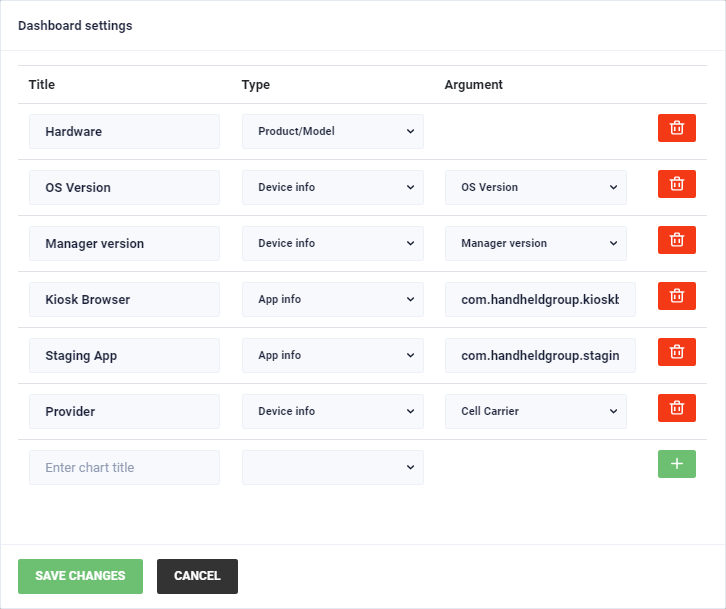Screen dimensions: 726x609
Task: Click Save Changes button
Action: (80, 576)
